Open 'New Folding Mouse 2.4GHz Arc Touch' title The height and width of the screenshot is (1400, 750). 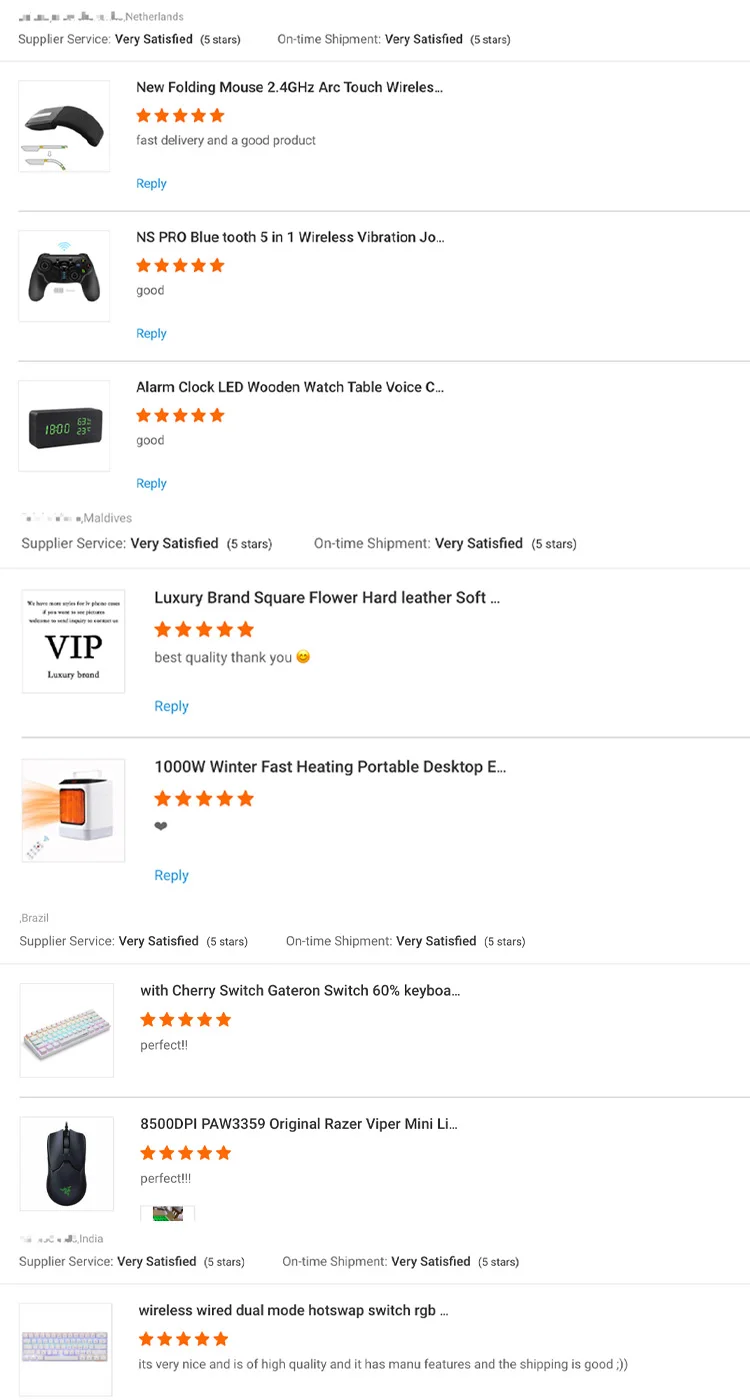click(289, 88)
